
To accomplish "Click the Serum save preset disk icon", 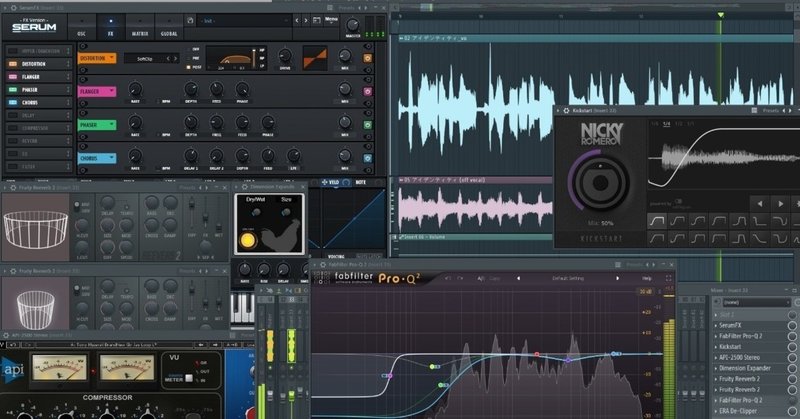I will [x=190, y=20].
